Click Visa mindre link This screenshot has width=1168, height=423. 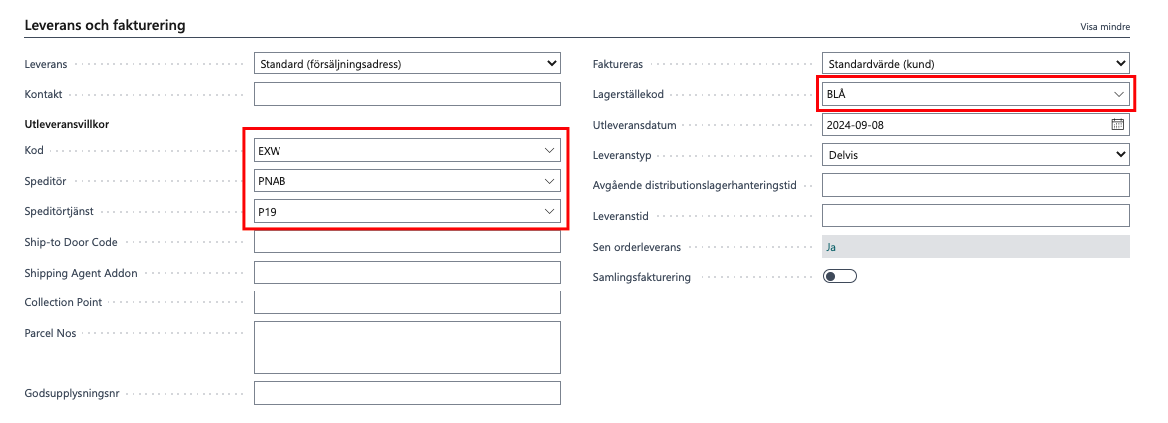point(1104,27)
